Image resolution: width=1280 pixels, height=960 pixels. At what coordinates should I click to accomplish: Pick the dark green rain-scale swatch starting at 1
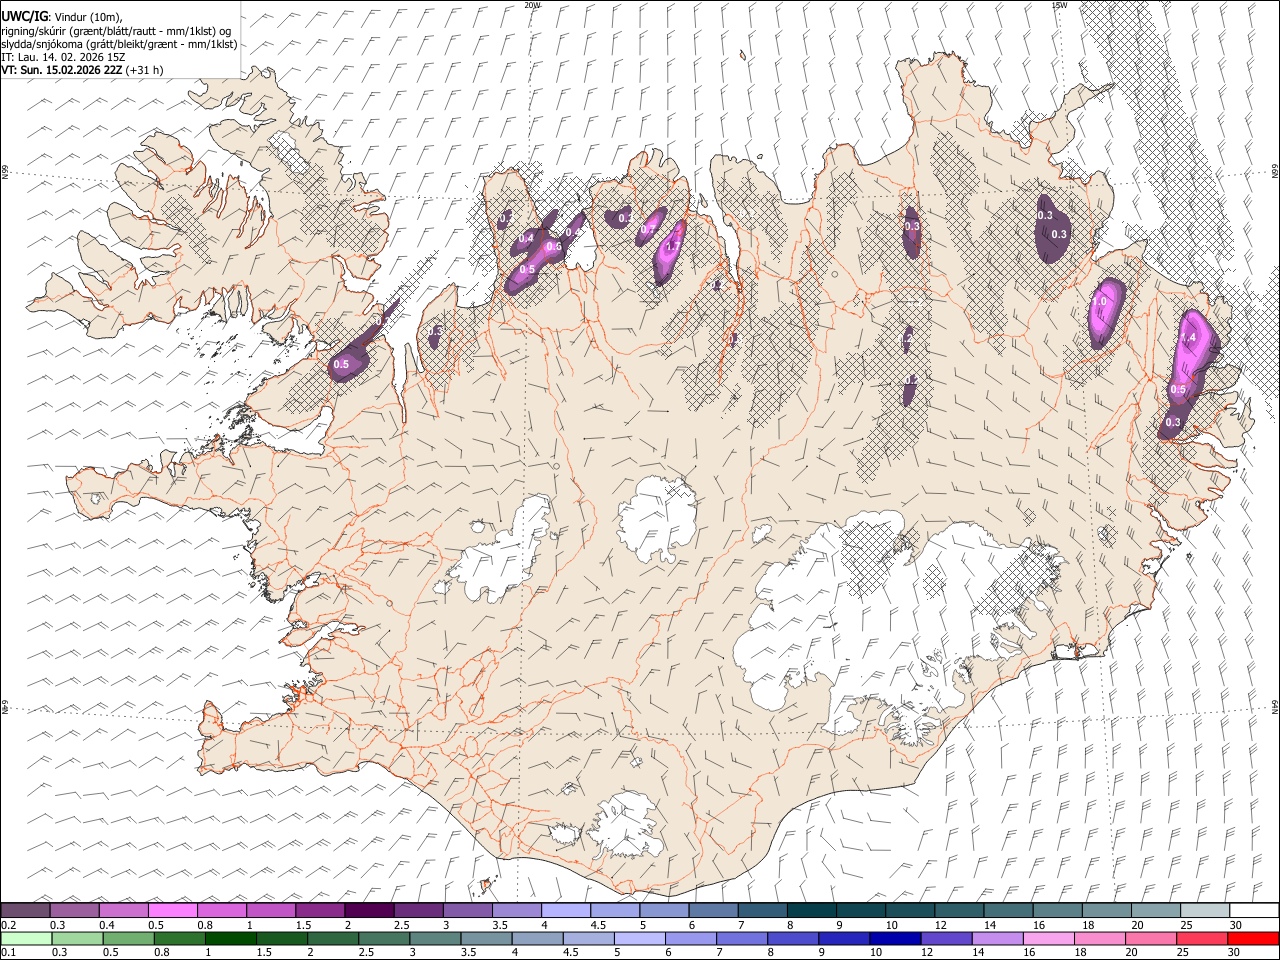(x=230, y=939)
